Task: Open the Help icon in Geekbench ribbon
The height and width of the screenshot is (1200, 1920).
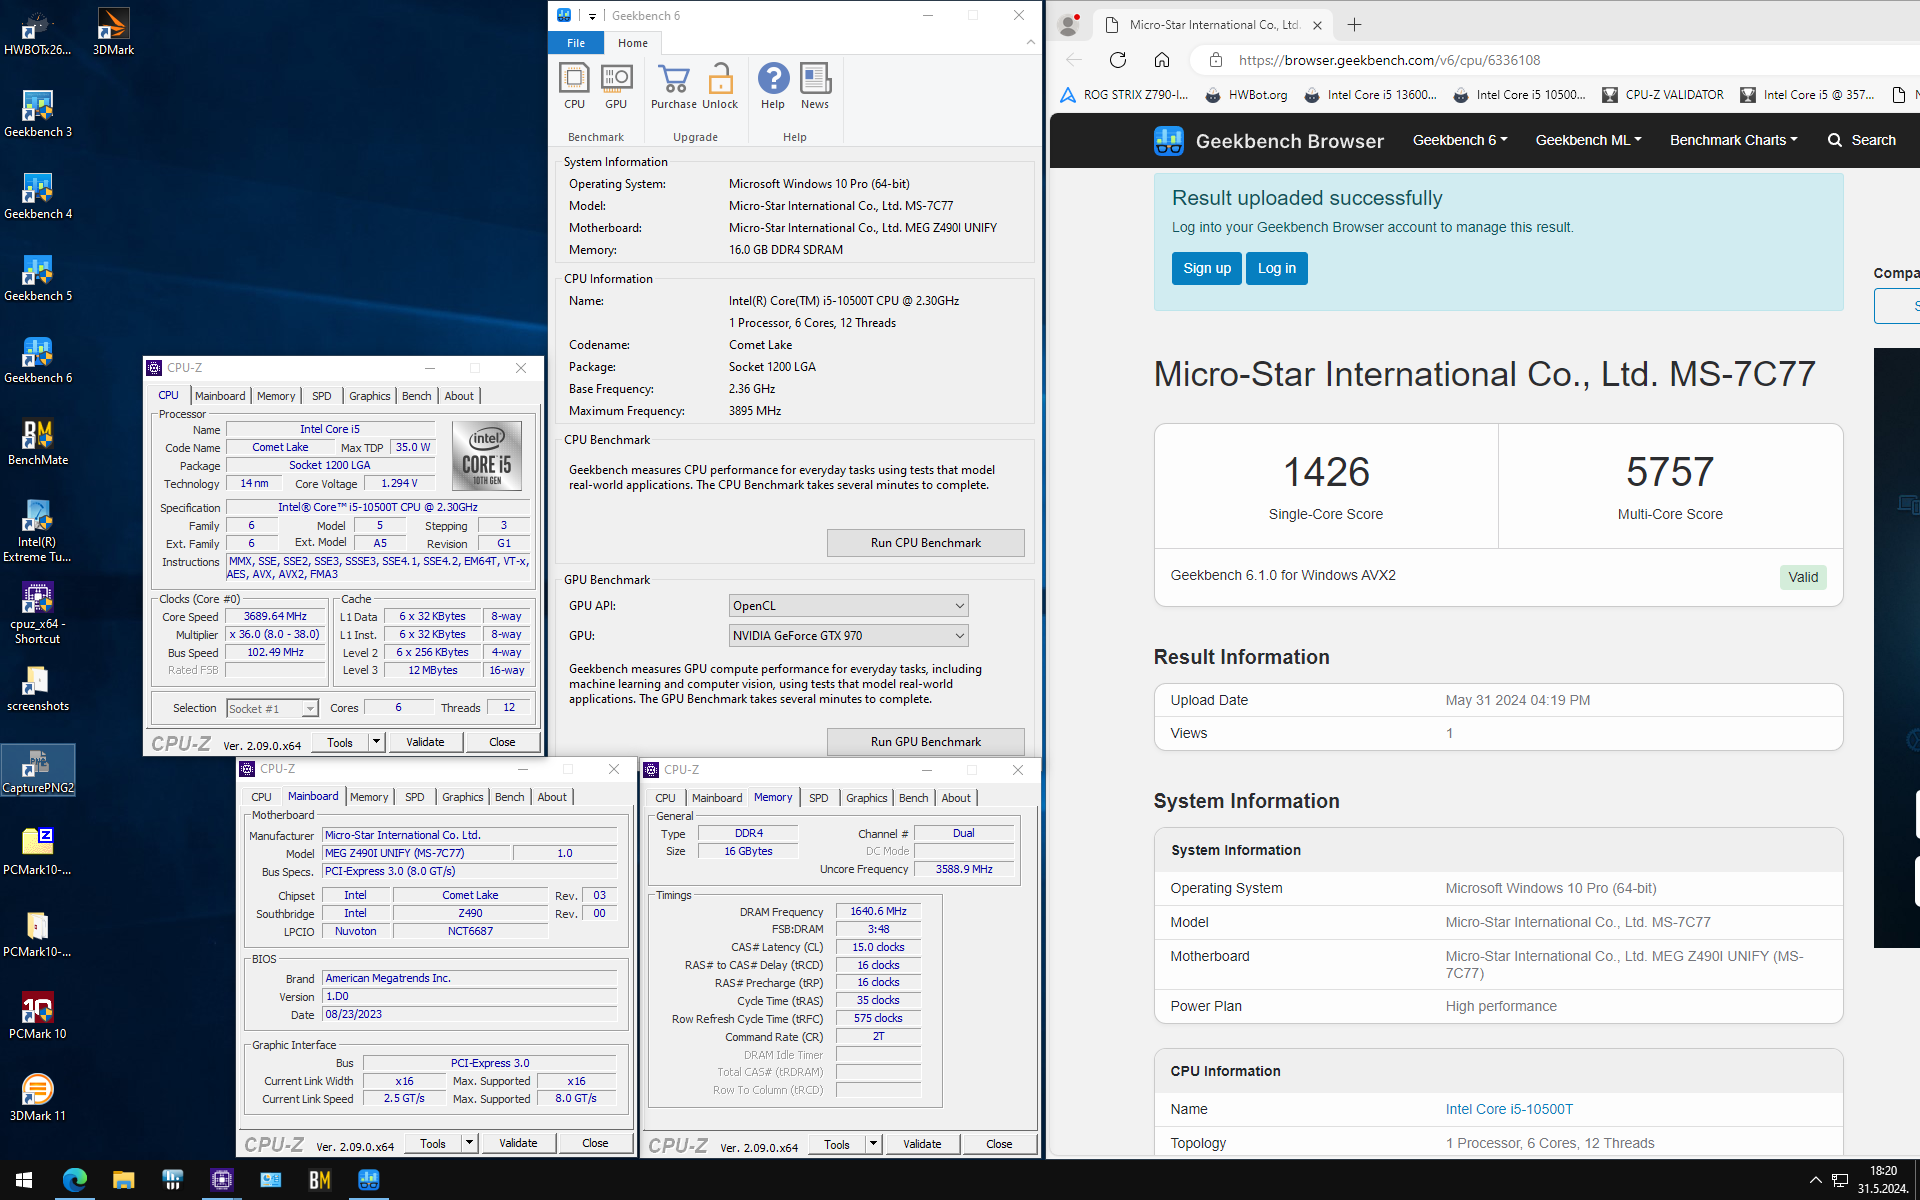Action: pos(773,86)
